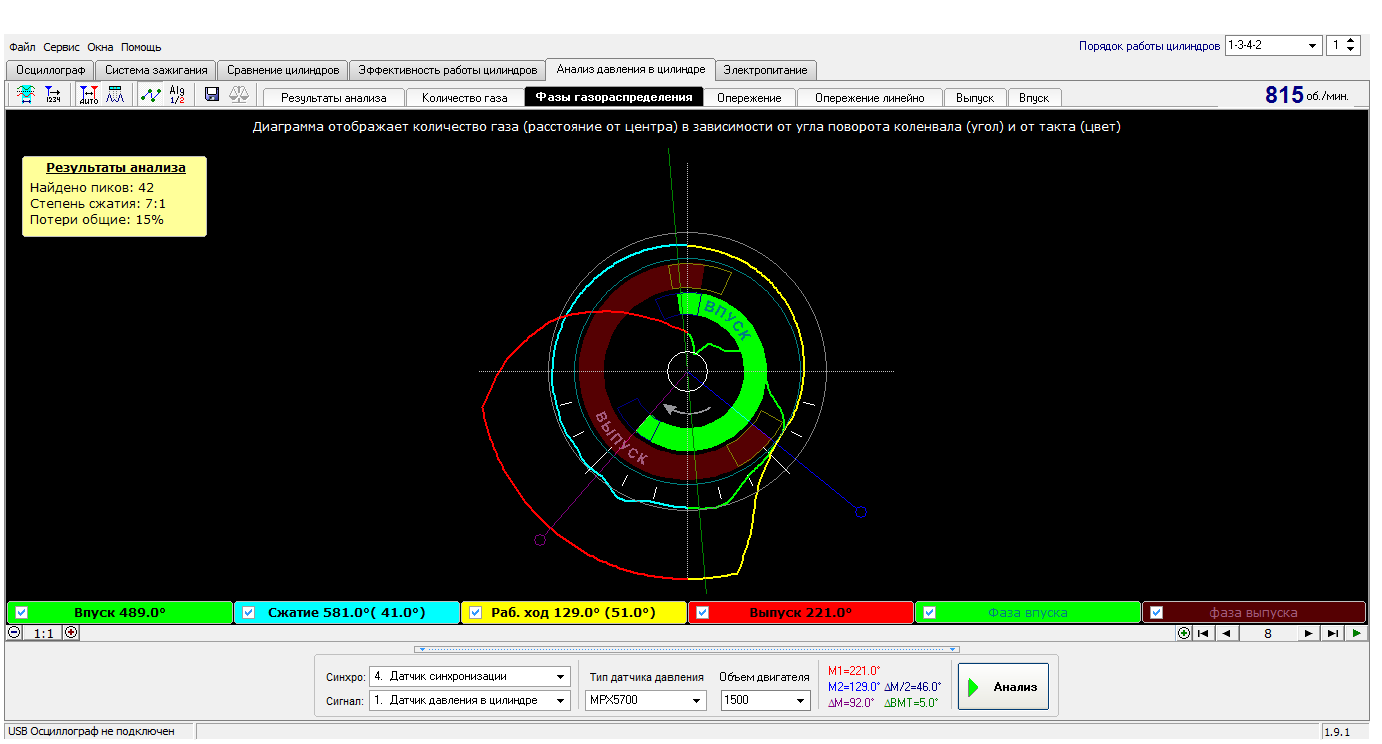Screen dimensions: 1382x744
Task: Open the Синхро source dropdown
Action: [x=470, y=676]
